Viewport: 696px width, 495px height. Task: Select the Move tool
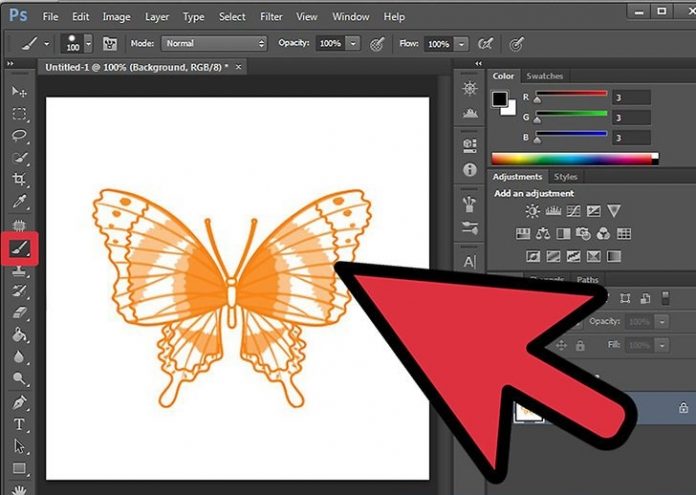[x=19, y=91]
